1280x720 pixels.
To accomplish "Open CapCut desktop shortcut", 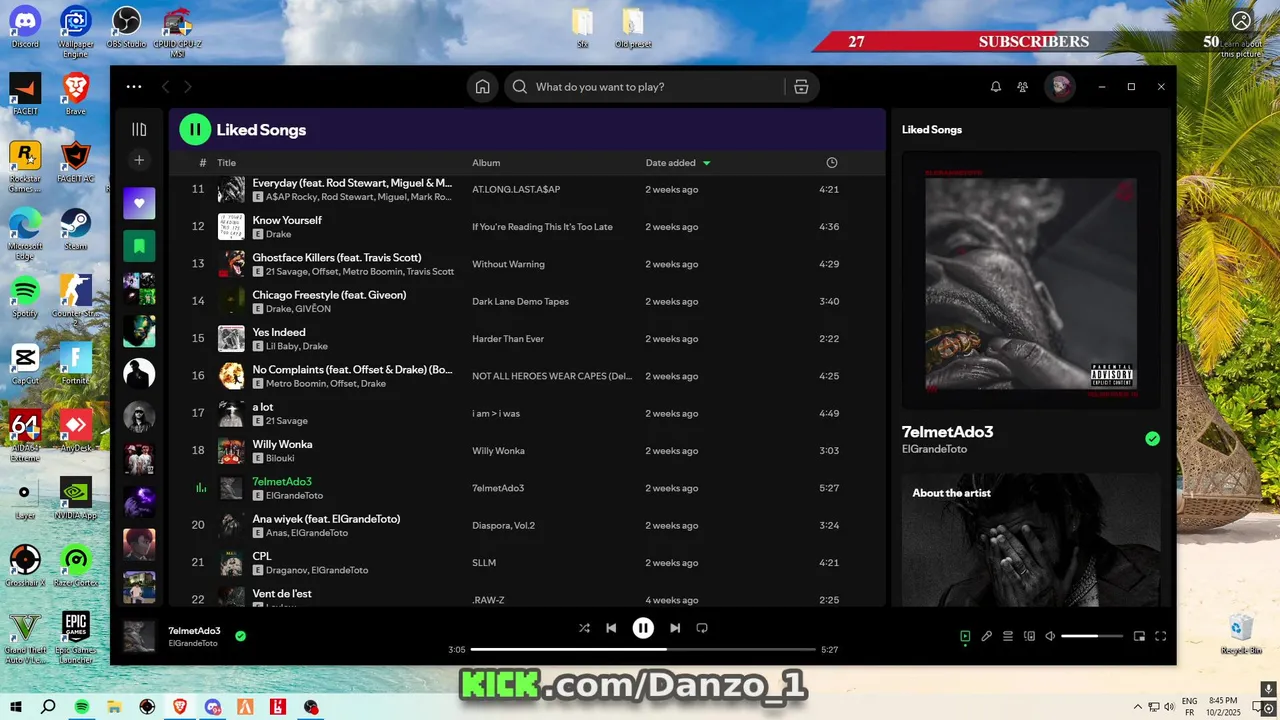I will point(25,364).
